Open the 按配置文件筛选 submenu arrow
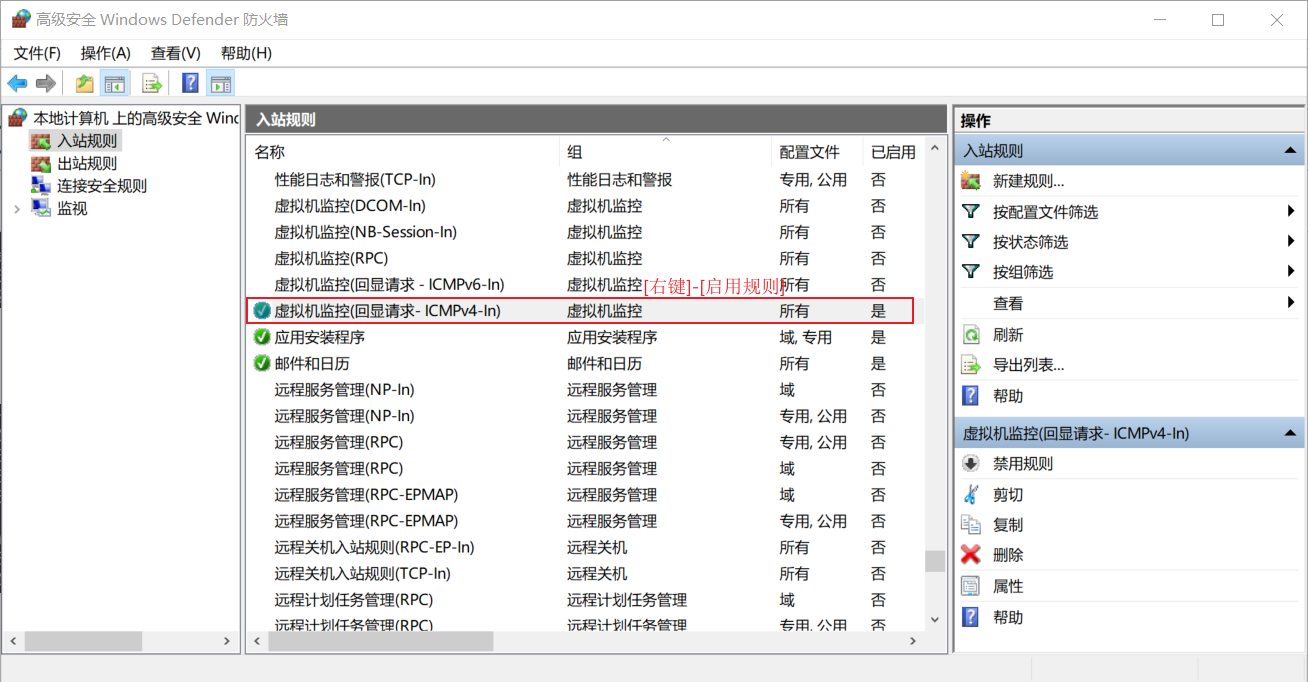Image resolution: width=1308 pixels, height=682 pixels. [1292, 211]
